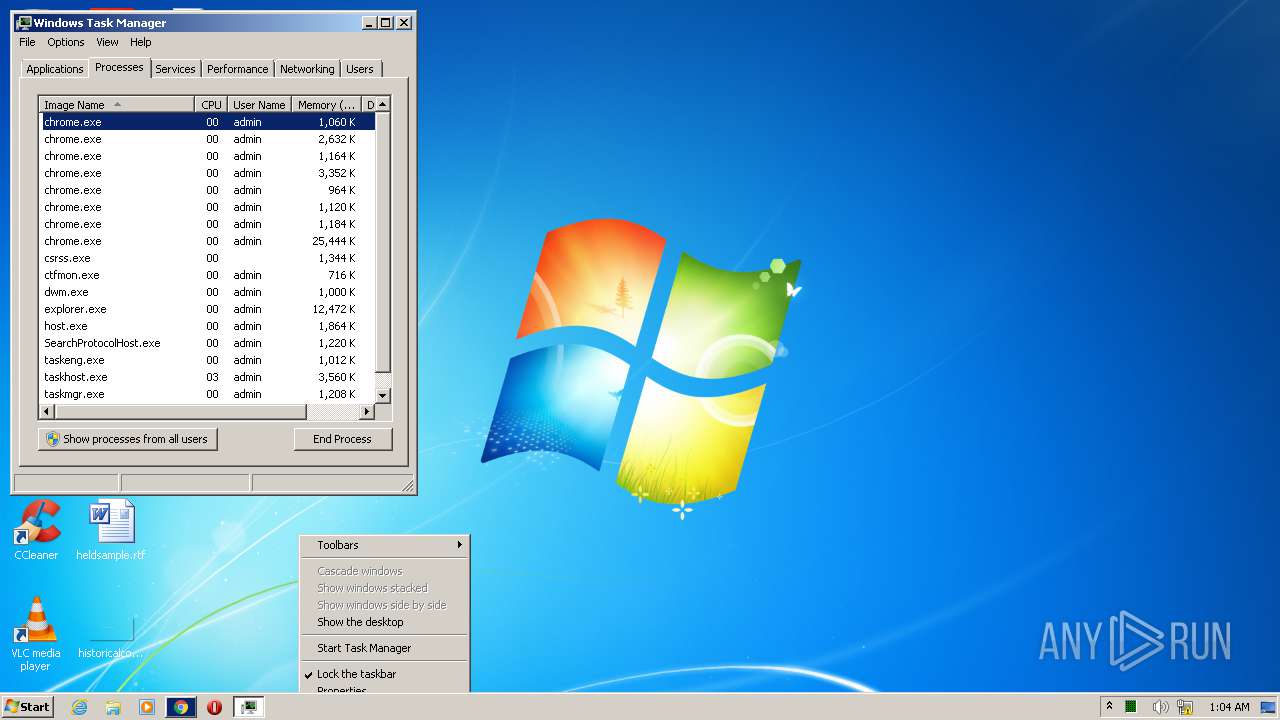Switch to the Services tab
Screen dimensions: 1280x720
[175, 69]
